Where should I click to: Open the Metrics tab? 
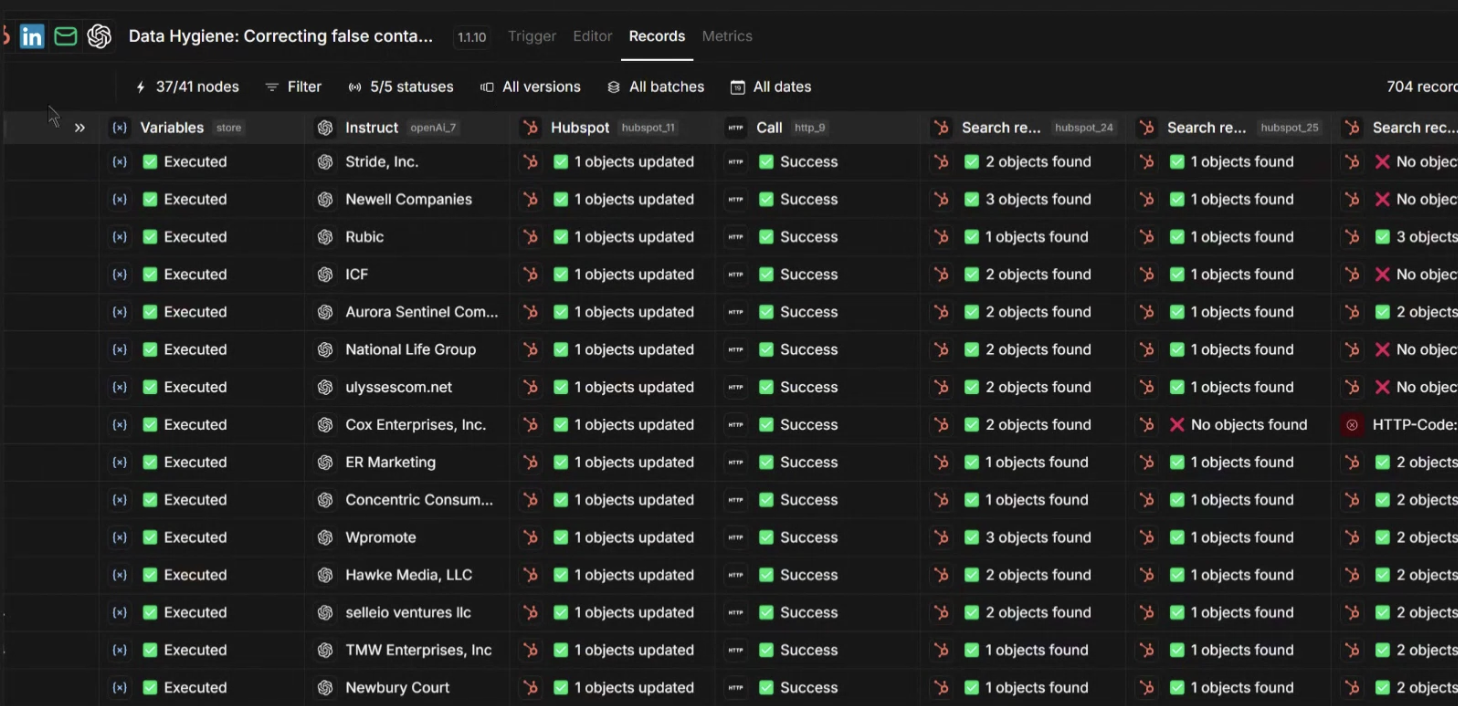[x=727, y=36]
